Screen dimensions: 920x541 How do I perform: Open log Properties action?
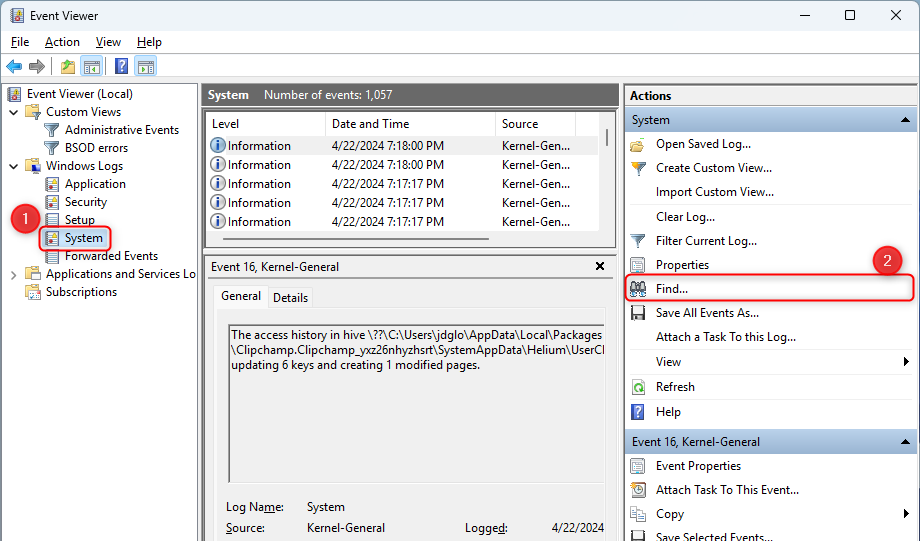coord(682,265)
